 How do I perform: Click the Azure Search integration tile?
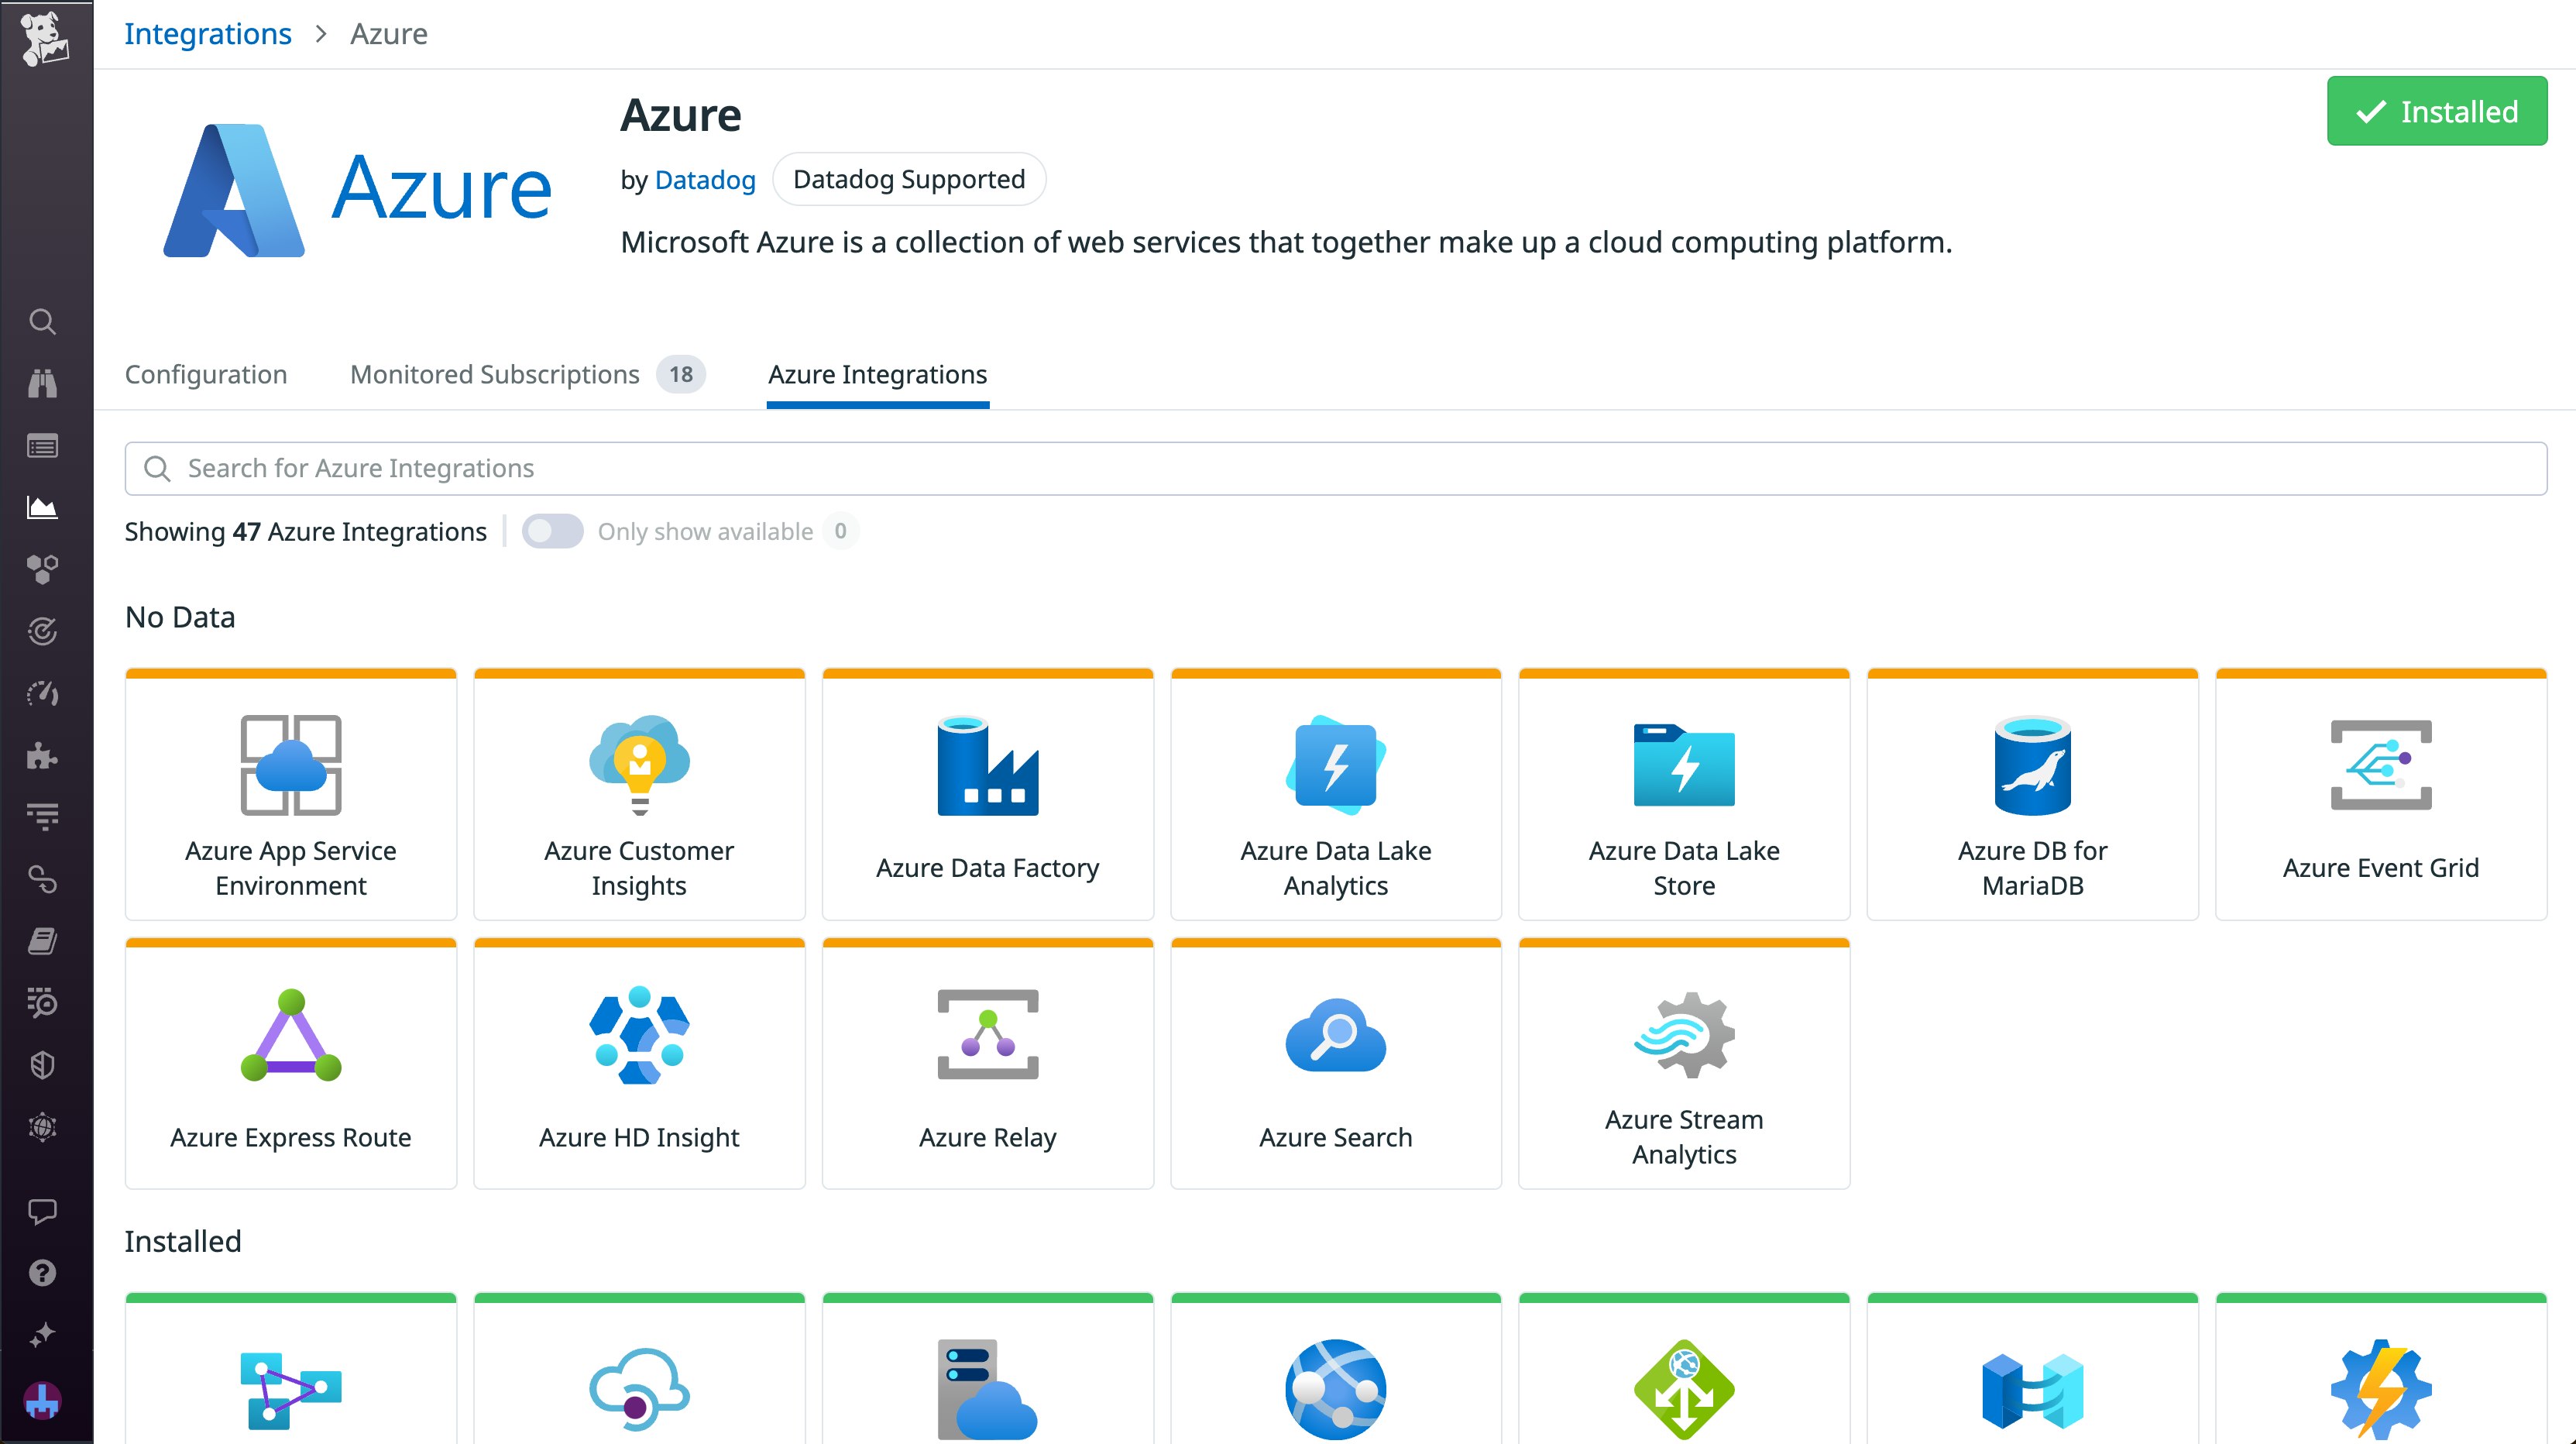click(x=1335, y=1064)
